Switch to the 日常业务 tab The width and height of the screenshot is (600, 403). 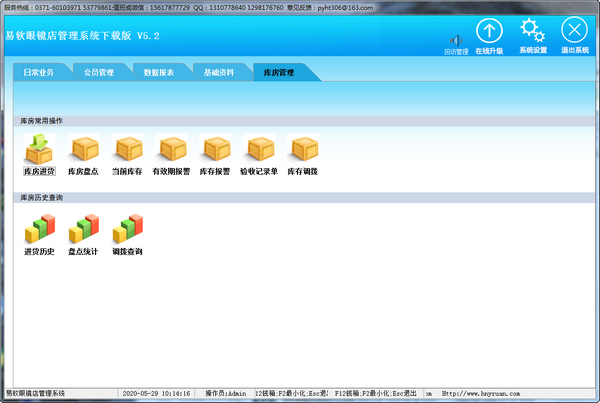[41, 73]
